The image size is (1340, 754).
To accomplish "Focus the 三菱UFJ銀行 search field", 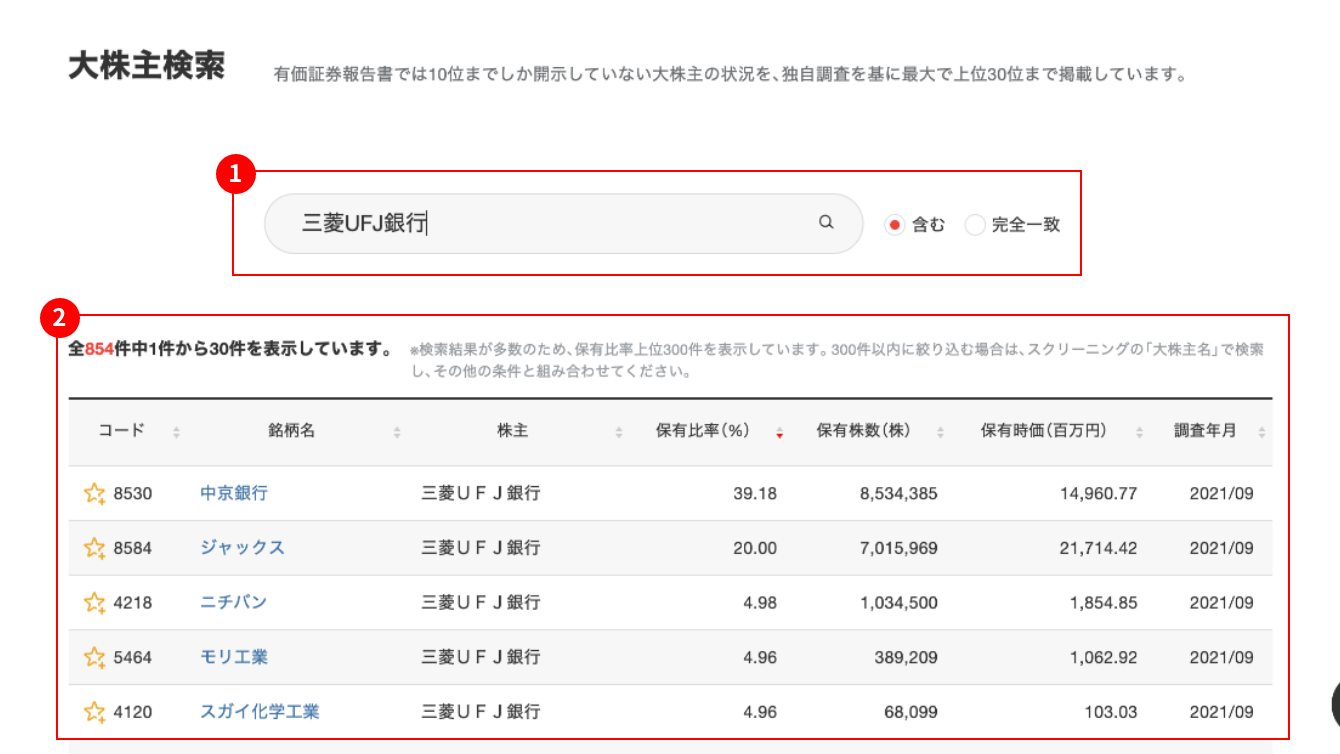I will 563,223.
